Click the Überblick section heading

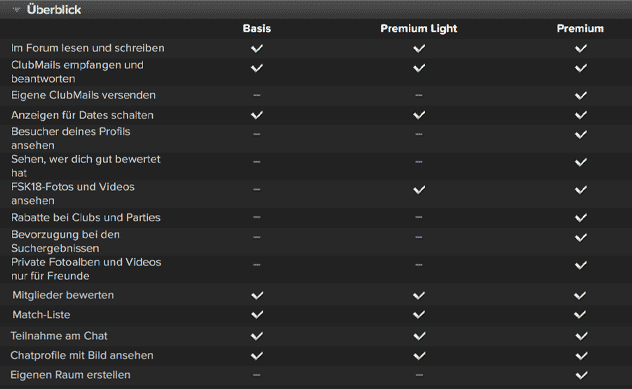coord(54,10)
